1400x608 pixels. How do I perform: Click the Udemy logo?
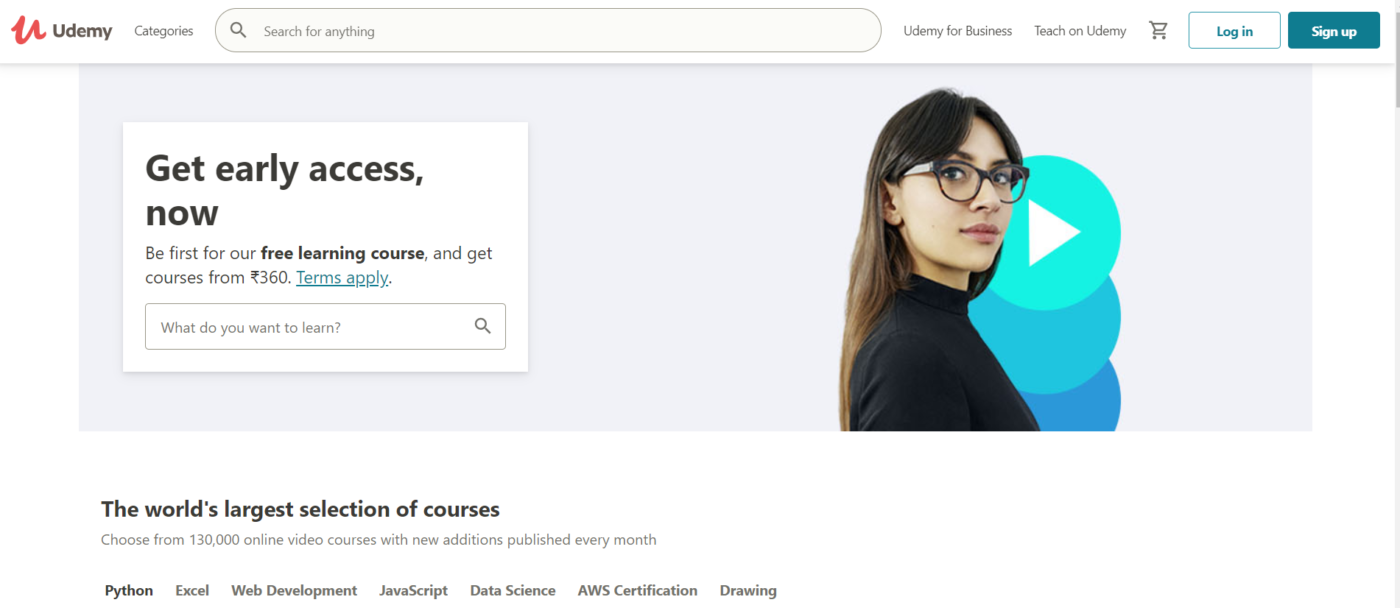click(x=62, y=30)
